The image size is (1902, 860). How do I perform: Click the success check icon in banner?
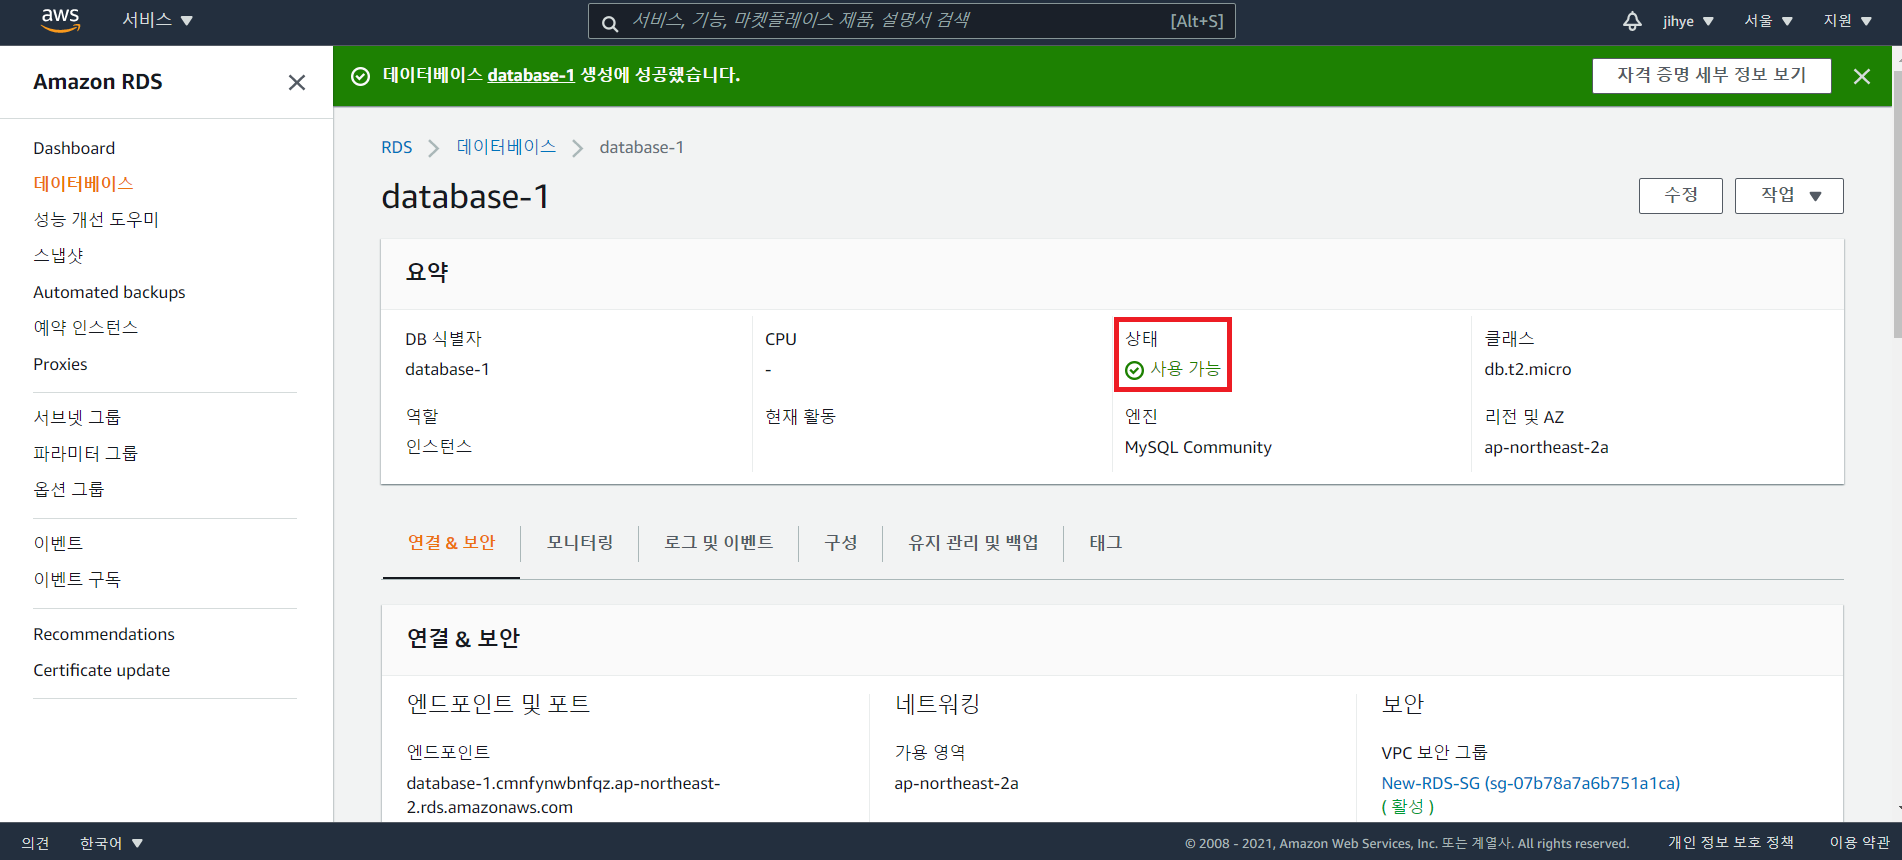361,76
